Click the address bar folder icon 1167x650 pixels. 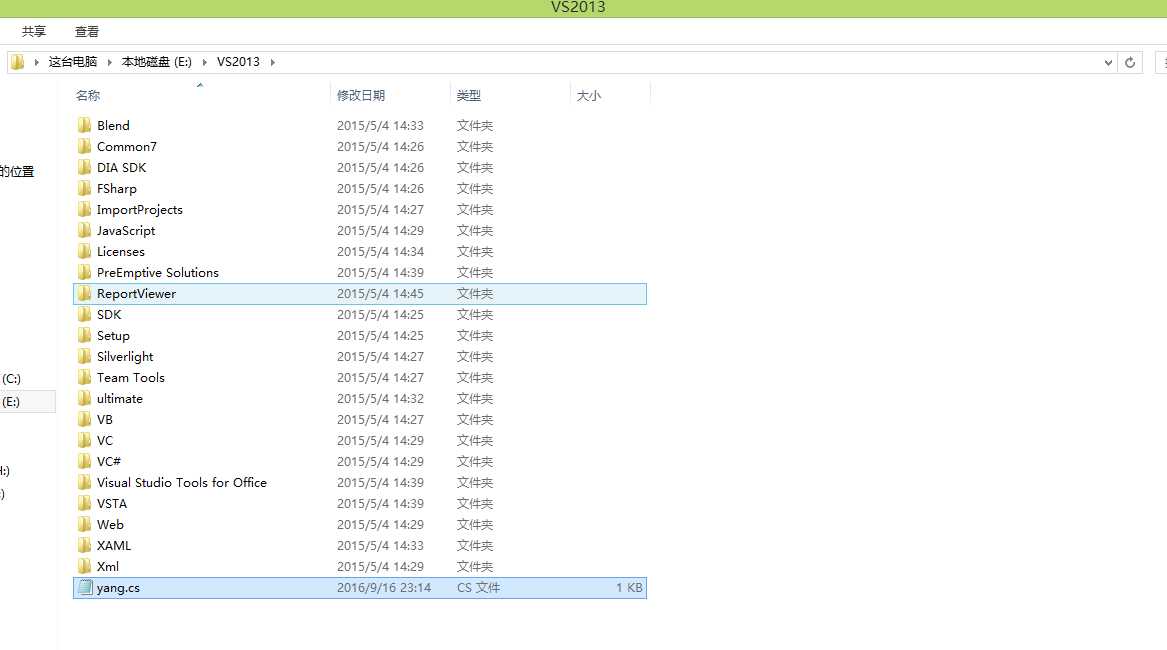pyautogui.click(x=18, y=62)
